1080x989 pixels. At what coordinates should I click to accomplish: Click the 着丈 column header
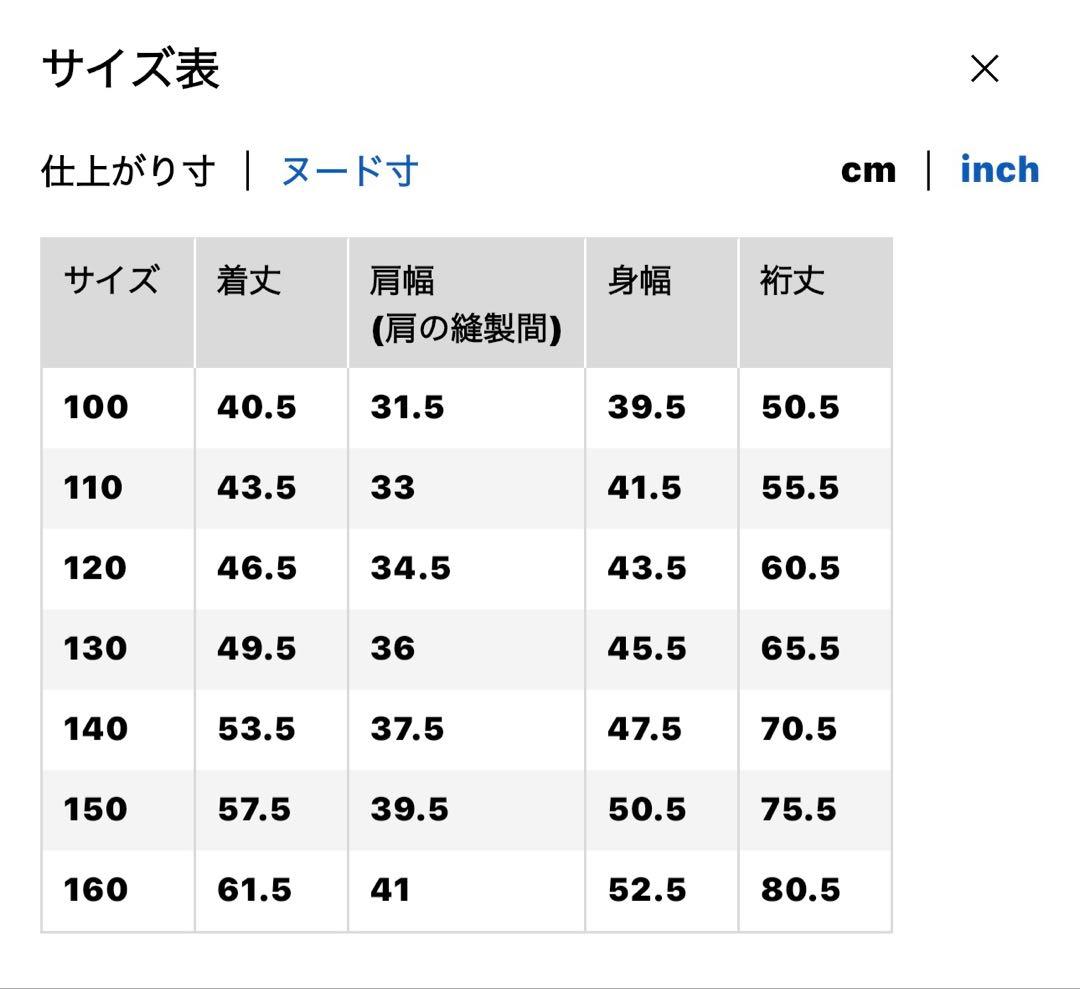(x=249, y=281)
